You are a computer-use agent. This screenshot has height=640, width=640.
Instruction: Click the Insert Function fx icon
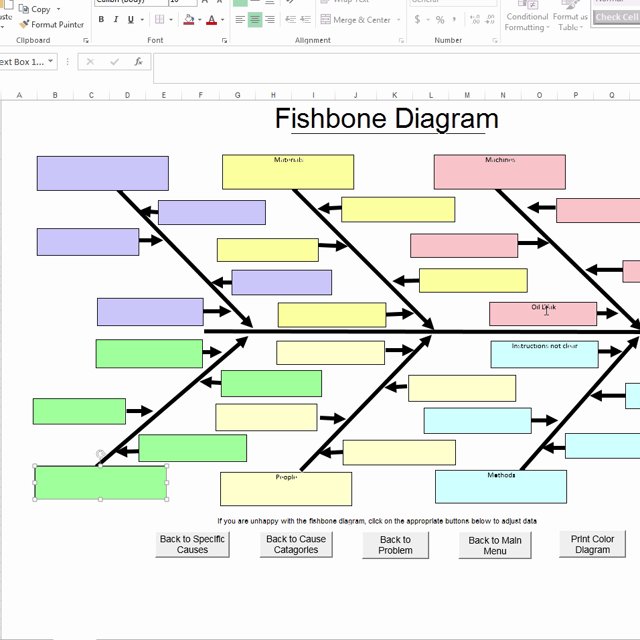pyautogui.click(x=138, y=62)
